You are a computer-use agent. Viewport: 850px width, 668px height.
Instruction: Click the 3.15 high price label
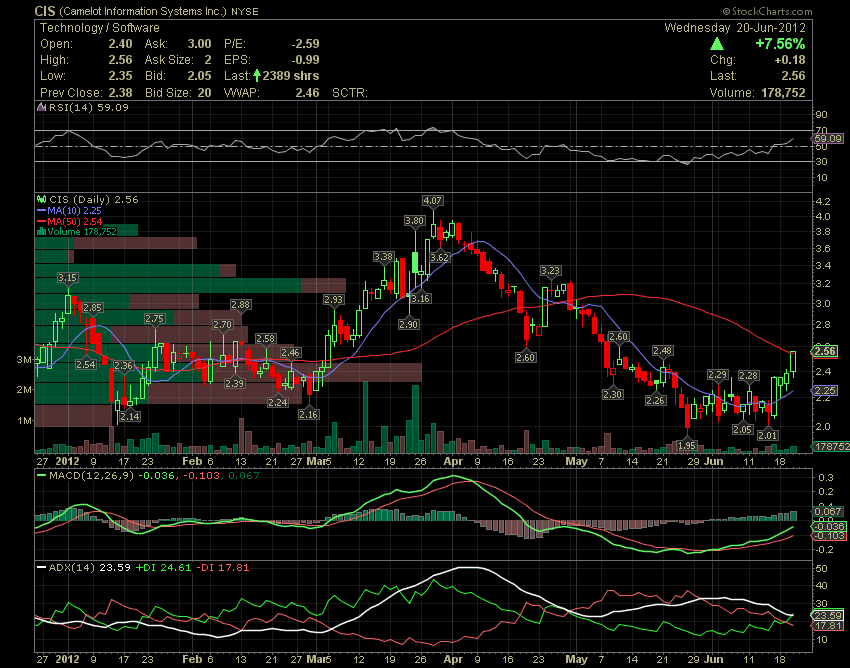coord(68,278)
